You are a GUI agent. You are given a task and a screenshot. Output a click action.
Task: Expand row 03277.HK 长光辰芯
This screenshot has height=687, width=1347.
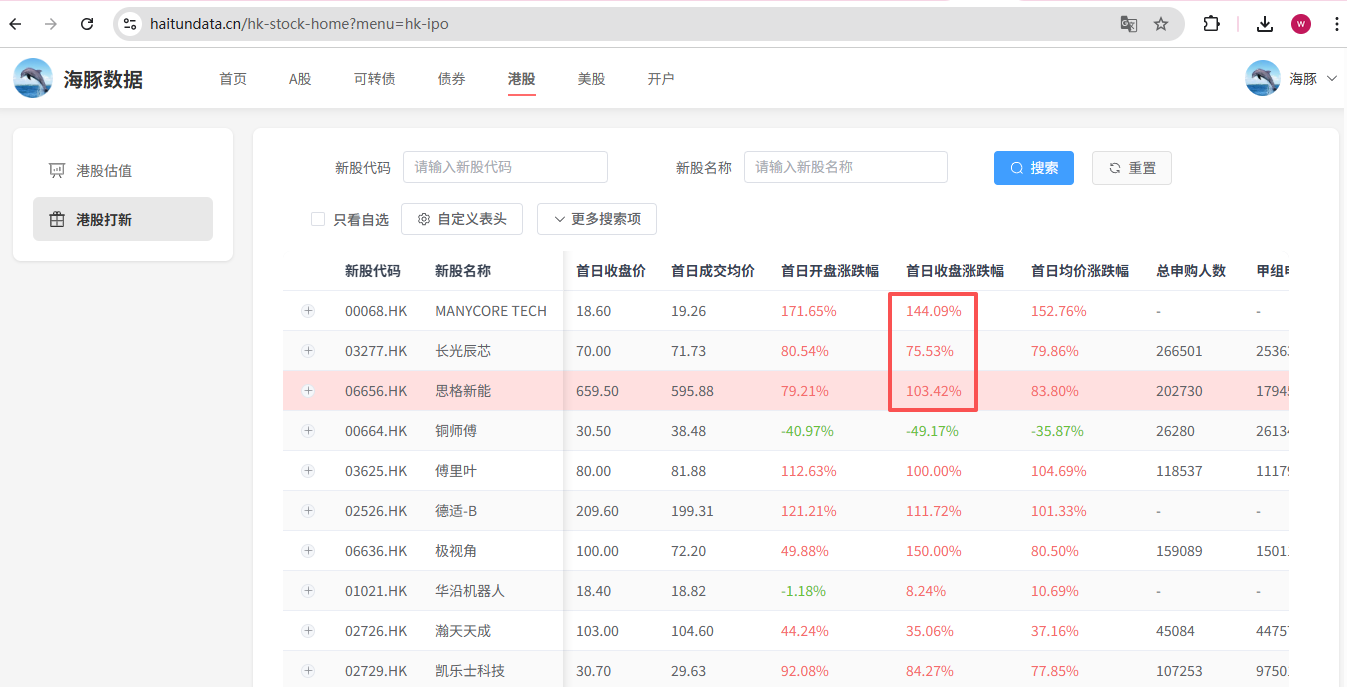coord(308,351)
